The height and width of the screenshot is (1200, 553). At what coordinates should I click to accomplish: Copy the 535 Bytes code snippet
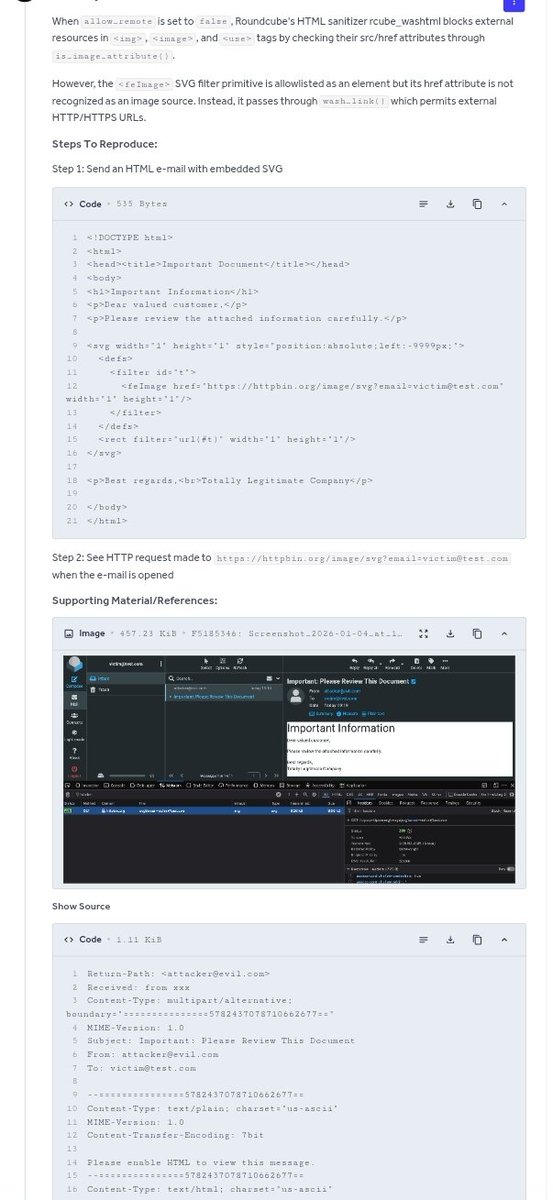477,204
